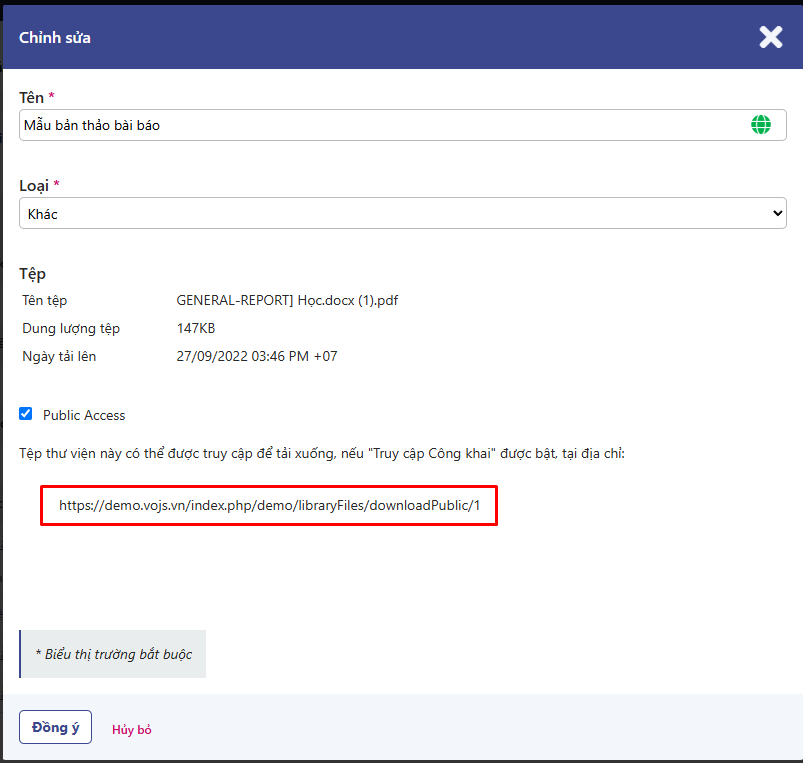Open the Loại dropdown showing Khác
Screen dimensions: 803x763
pos(400,213)
